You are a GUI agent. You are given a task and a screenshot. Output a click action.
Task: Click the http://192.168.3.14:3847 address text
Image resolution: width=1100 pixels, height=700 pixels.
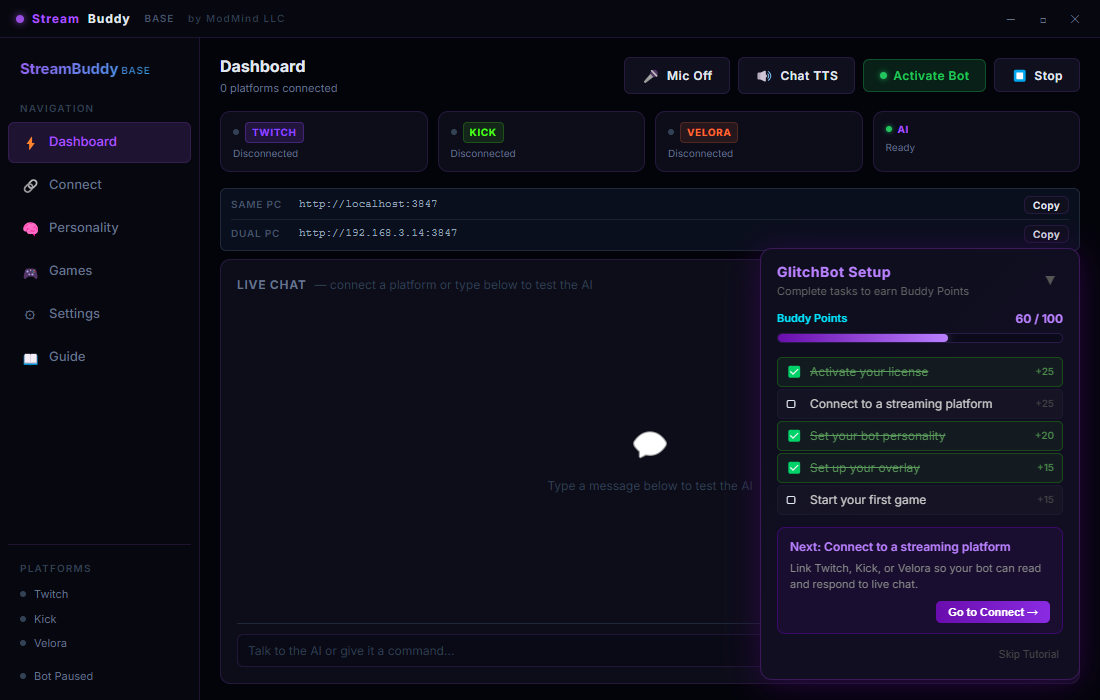click(x=378, y=233)
